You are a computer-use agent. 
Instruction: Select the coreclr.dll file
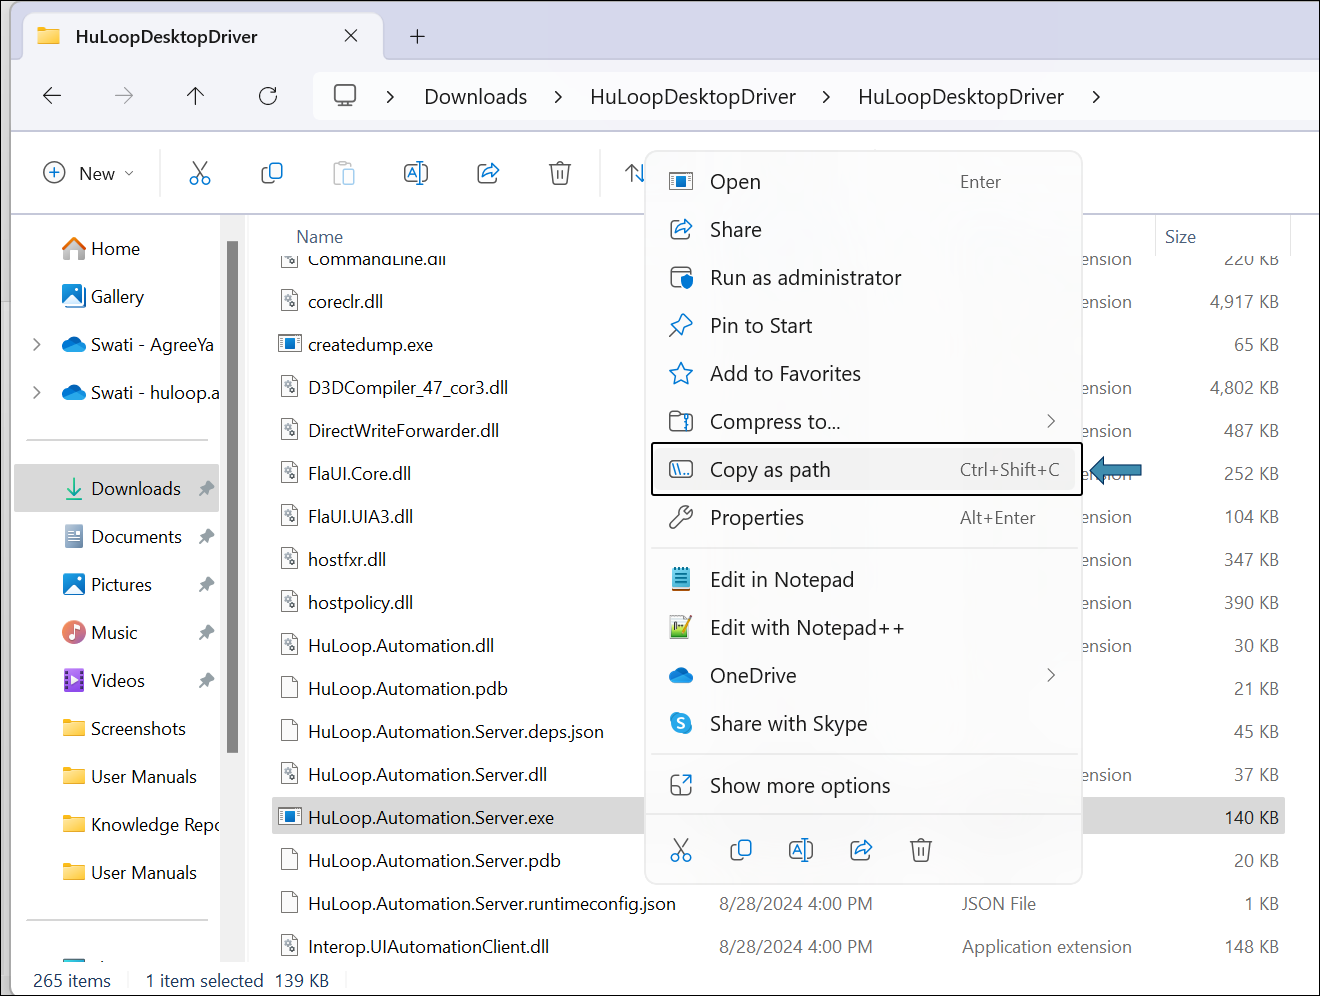coord(345,302)
